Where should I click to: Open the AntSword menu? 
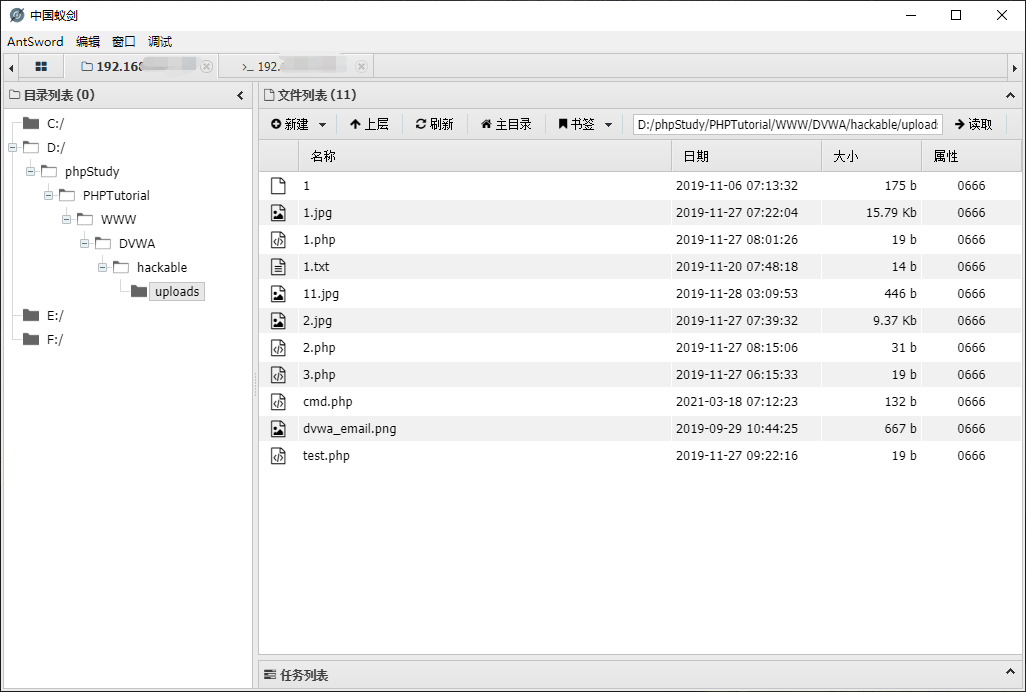click(x=35, y=42)
